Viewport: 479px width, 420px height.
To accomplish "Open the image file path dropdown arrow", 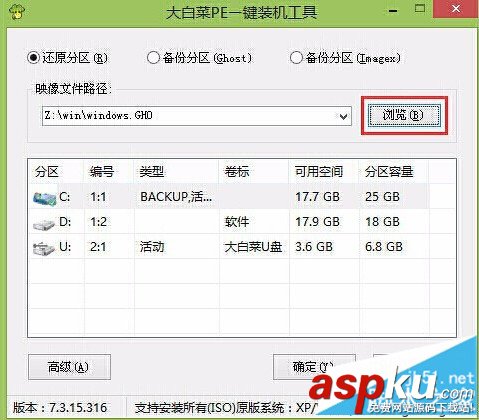I will (343, 116).
